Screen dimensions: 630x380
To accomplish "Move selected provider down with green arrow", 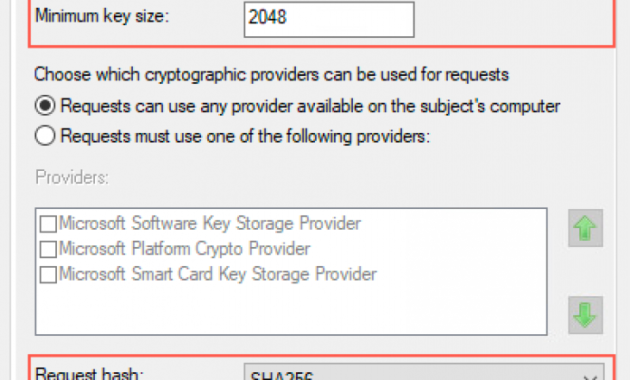I will point(585,315).
